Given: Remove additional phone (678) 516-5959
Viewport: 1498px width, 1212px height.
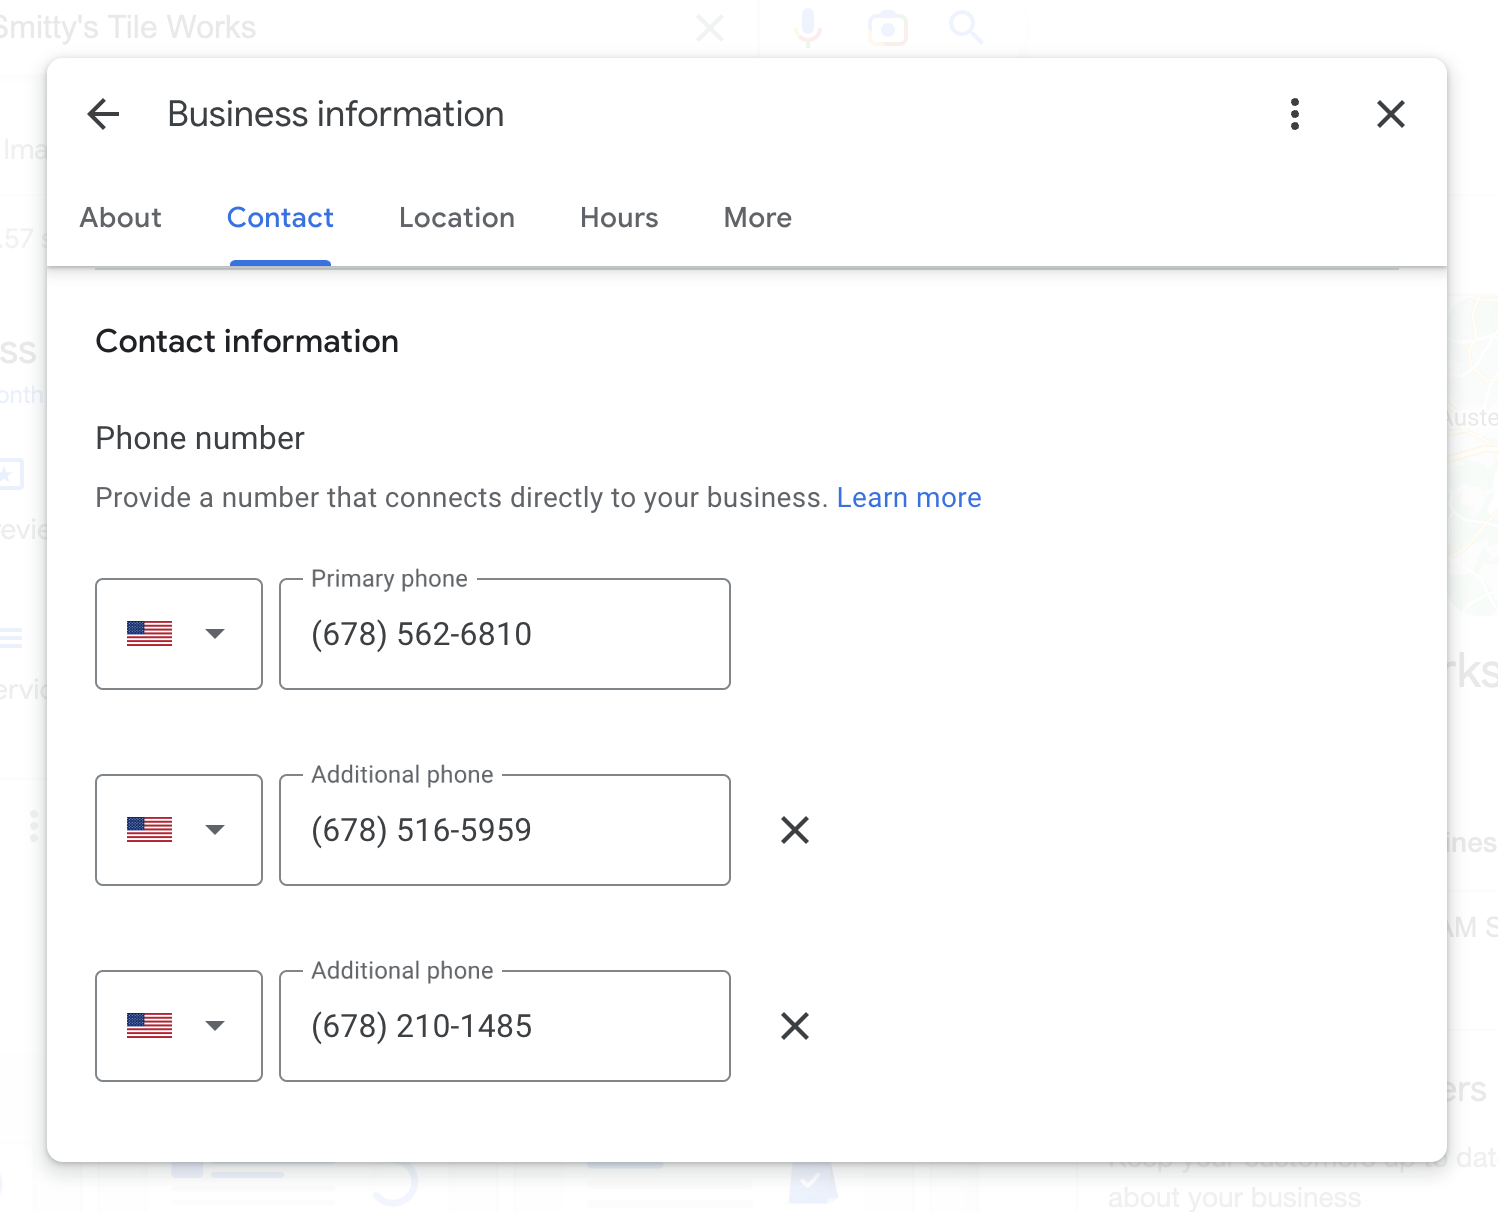Looking at the screenshot, I should point(795,830).
